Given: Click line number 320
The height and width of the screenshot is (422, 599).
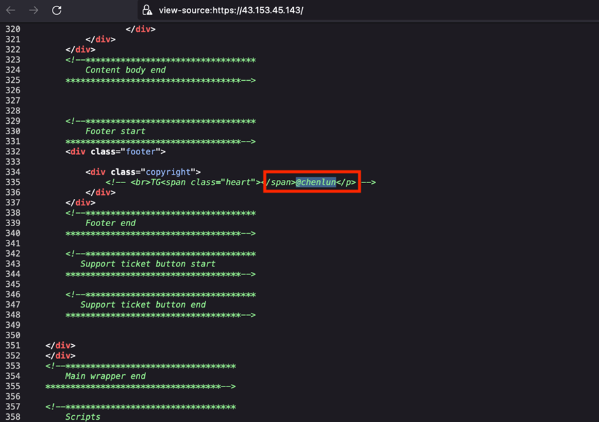Looking at the screenshot, I should tap(13, 29).
